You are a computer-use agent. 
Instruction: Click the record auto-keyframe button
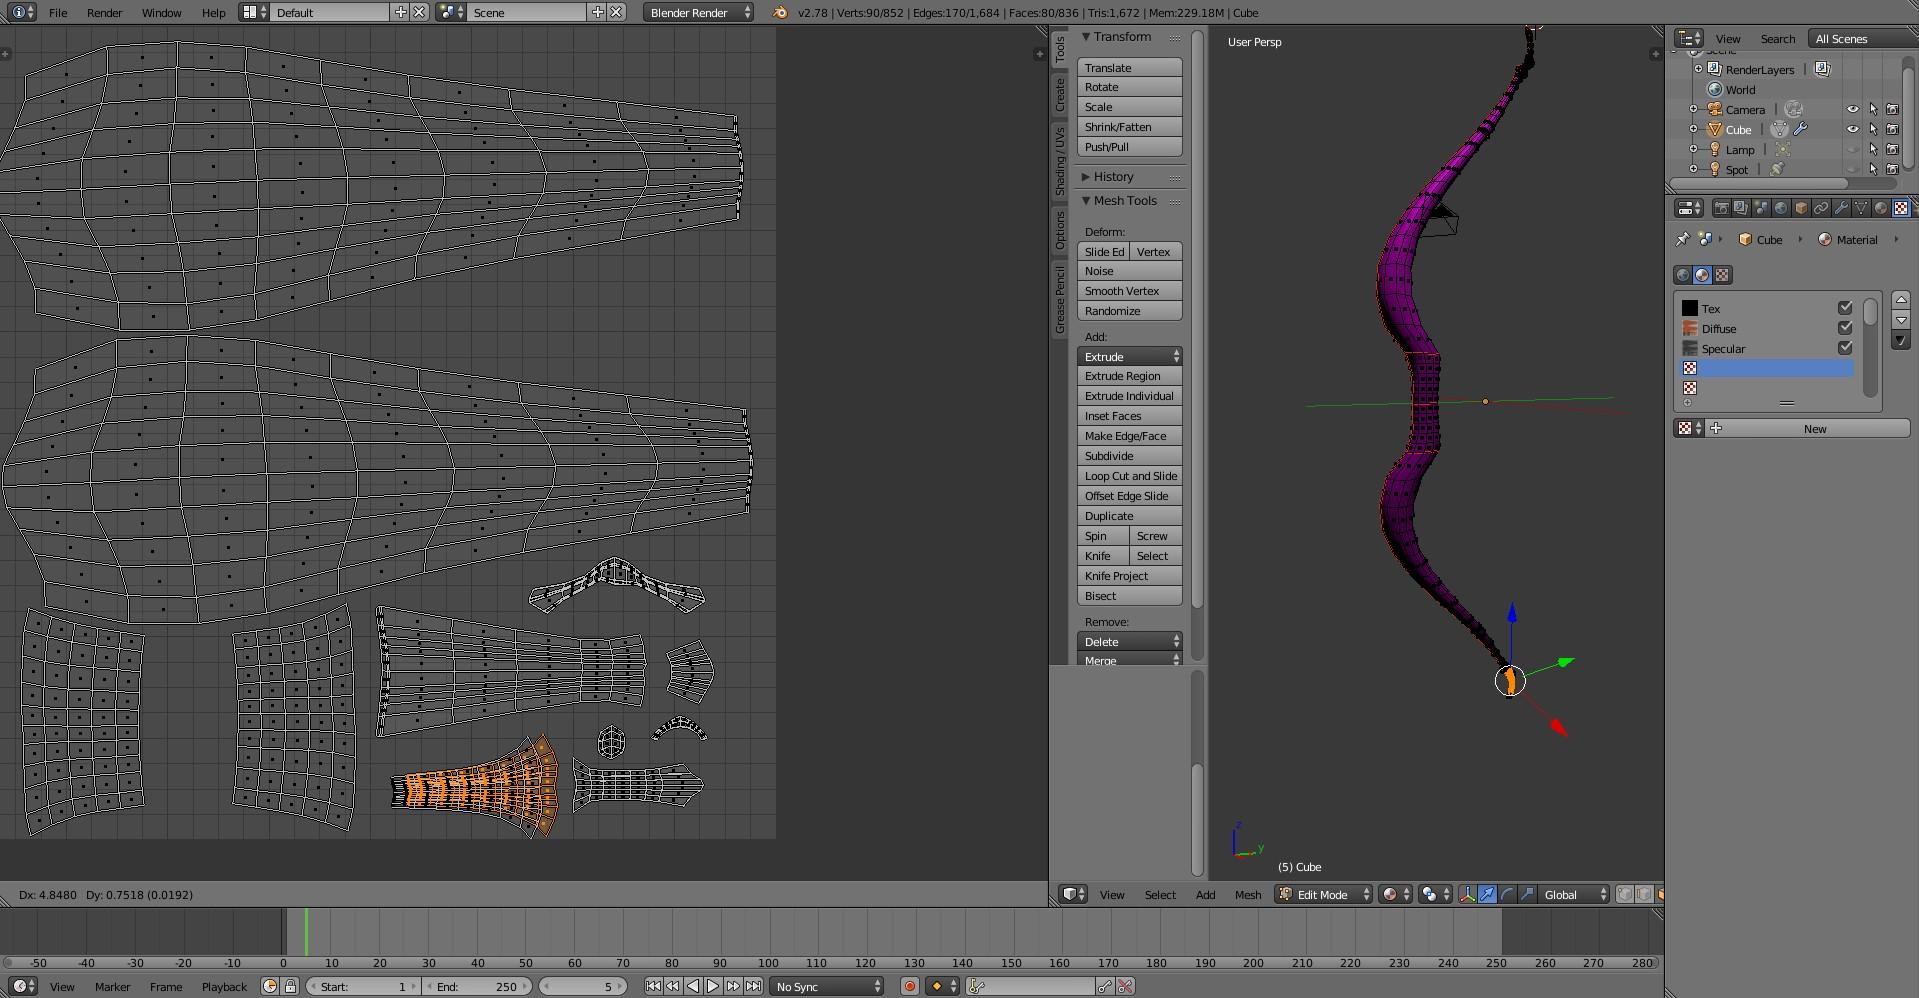[910, 986]
